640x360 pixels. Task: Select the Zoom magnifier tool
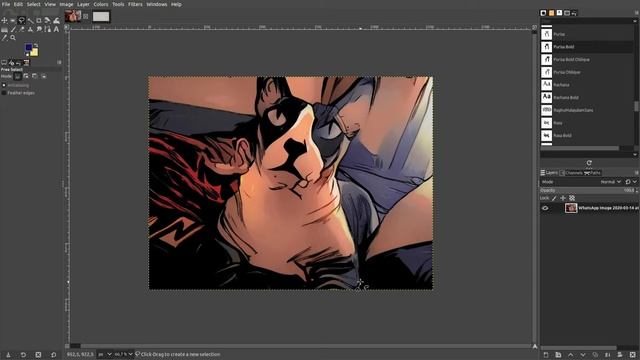tap(13, 38)
